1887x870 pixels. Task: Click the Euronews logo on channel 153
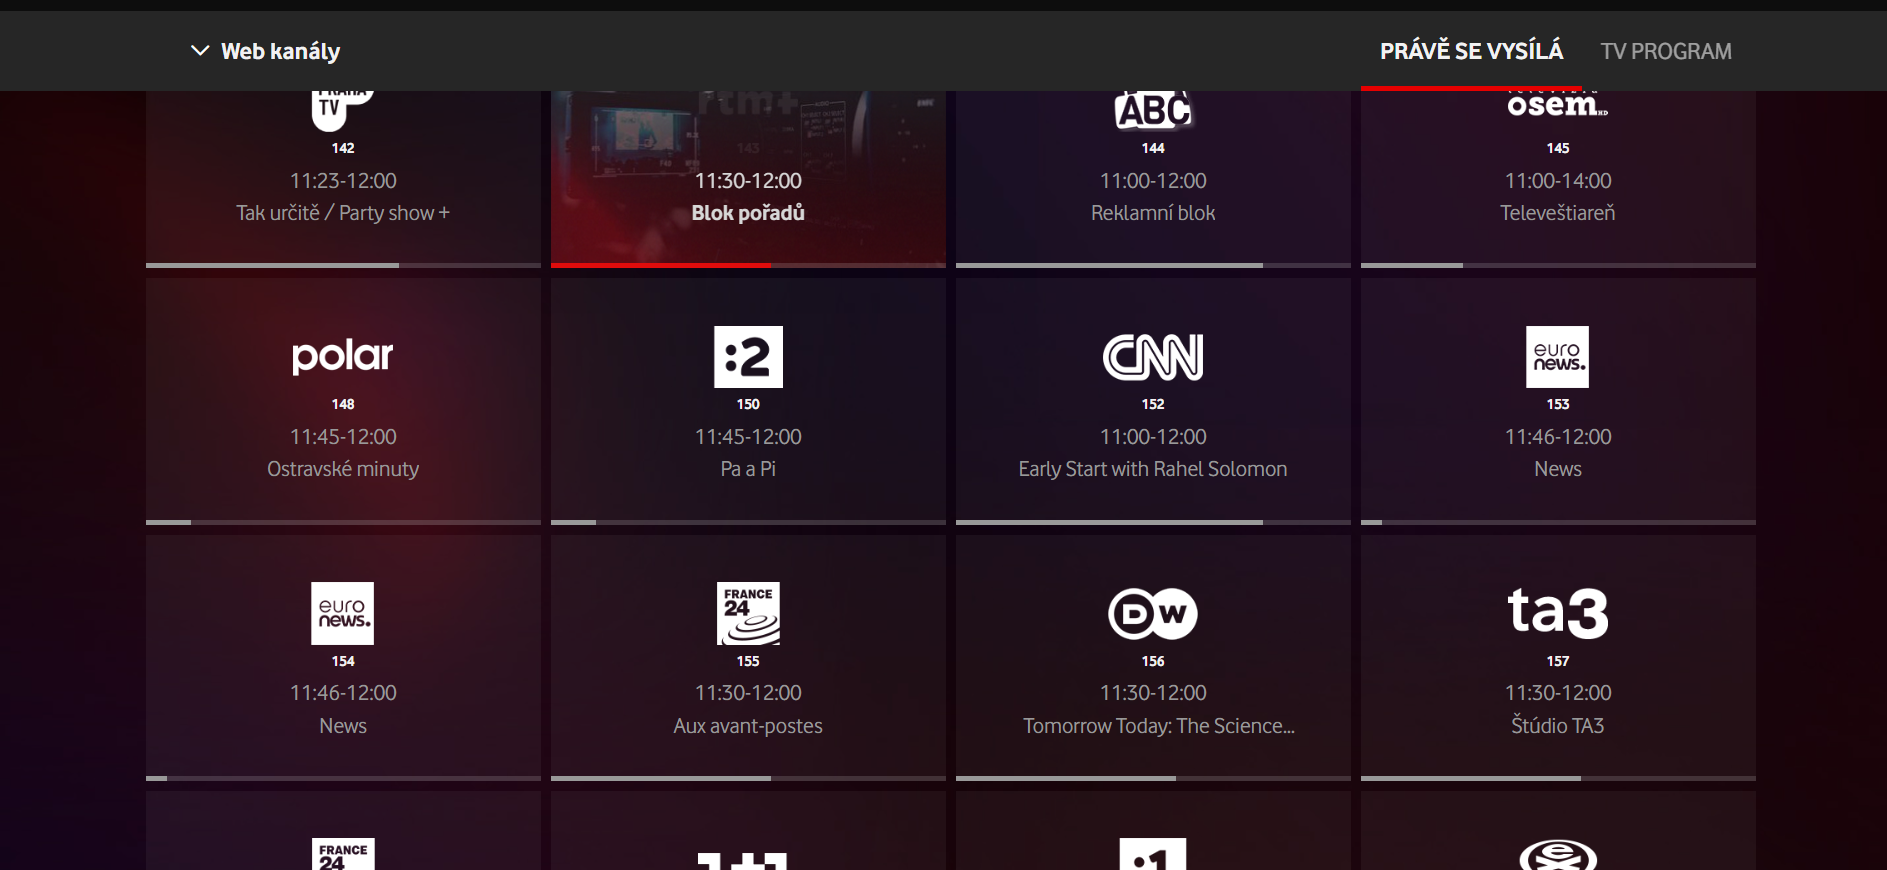tap(1557, 357)
